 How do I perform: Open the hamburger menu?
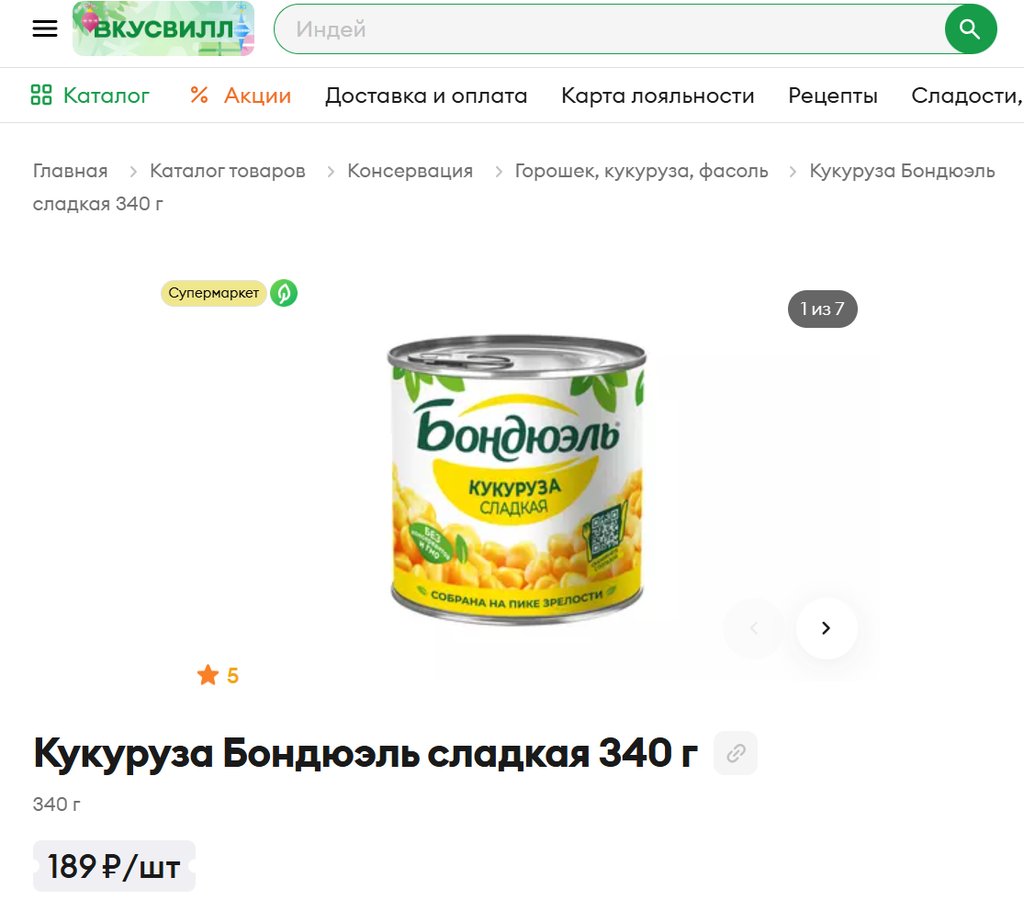click(44, 29)
